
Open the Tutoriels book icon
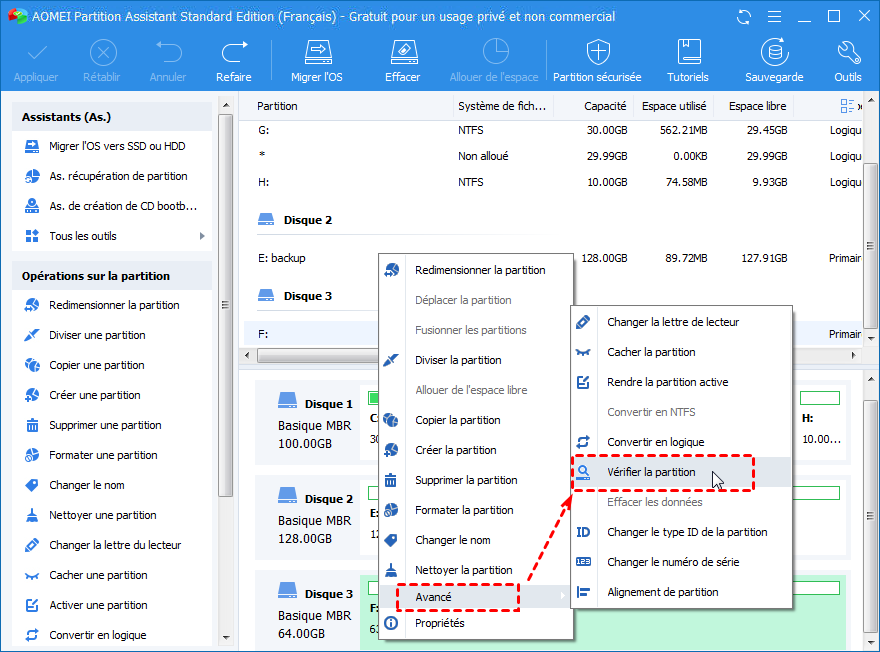click(x=689, y=52)
